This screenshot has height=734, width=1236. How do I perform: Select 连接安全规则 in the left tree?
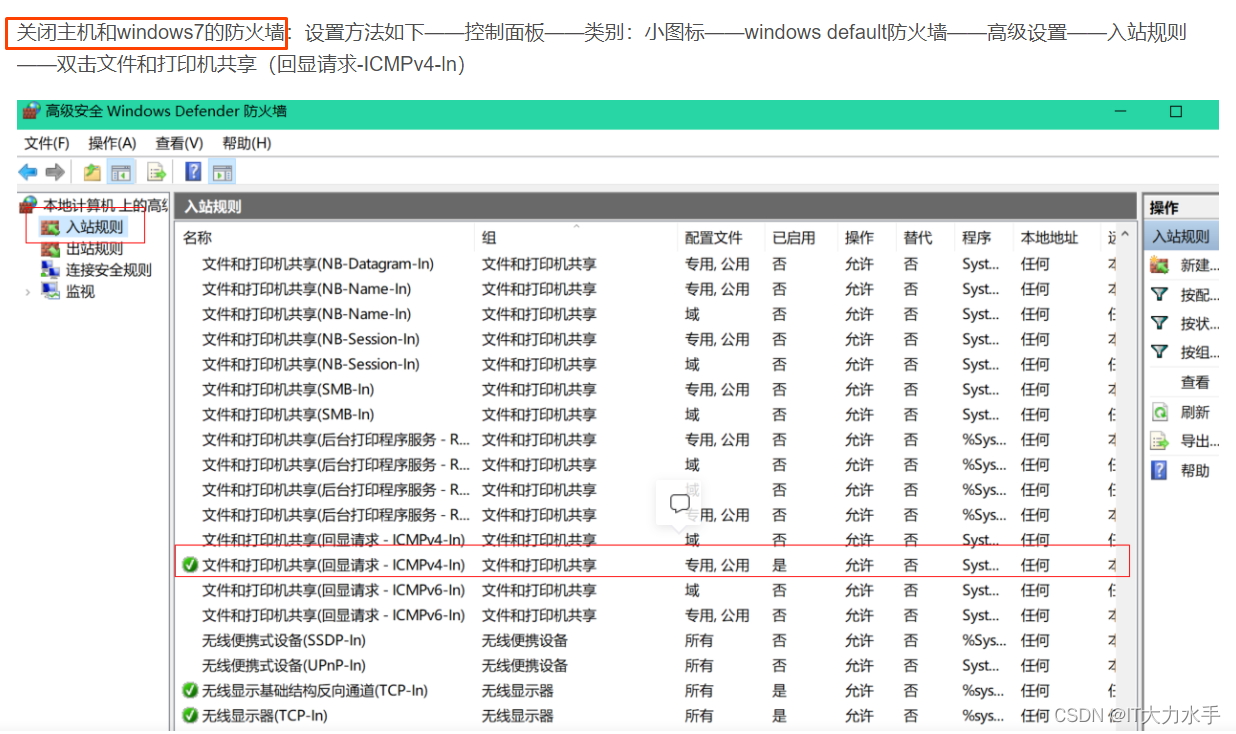[108, 269]
